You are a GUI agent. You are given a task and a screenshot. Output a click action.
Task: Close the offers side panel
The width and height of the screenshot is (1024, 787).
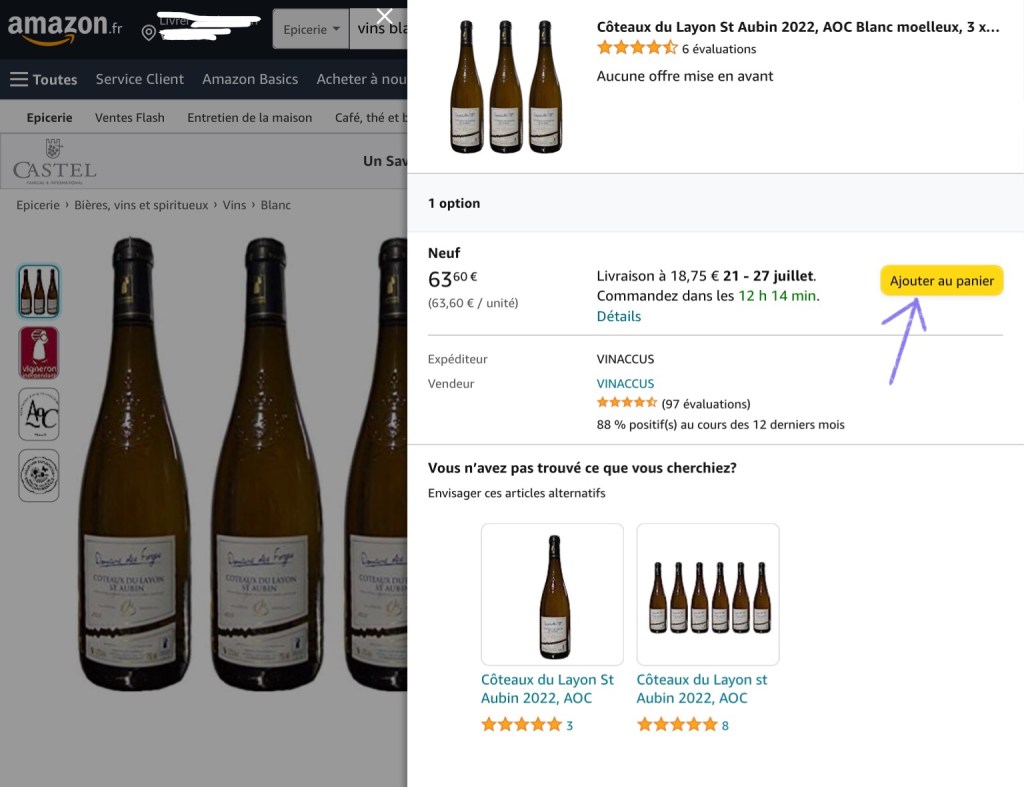pyautogui.click(x=384, y=16)
